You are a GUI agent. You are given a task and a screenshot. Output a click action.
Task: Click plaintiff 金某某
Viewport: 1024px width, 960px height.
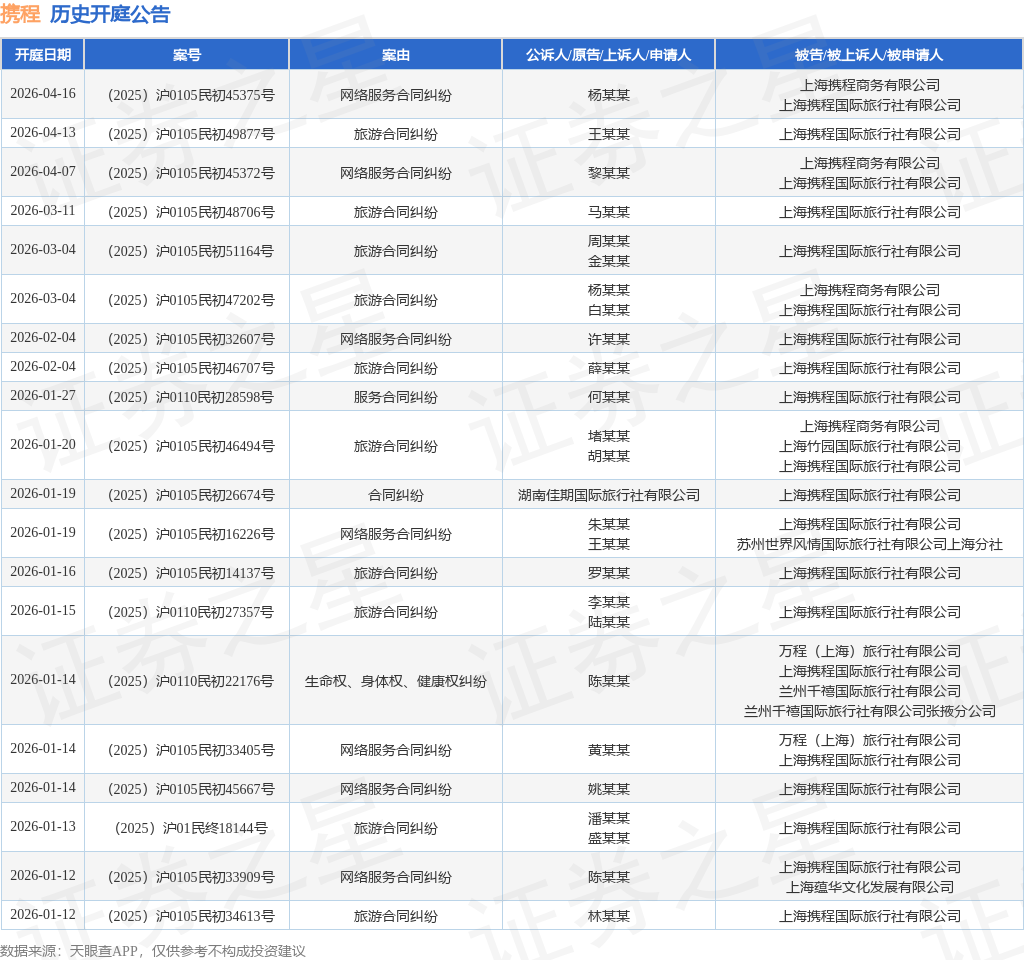(x=609, y=261)
